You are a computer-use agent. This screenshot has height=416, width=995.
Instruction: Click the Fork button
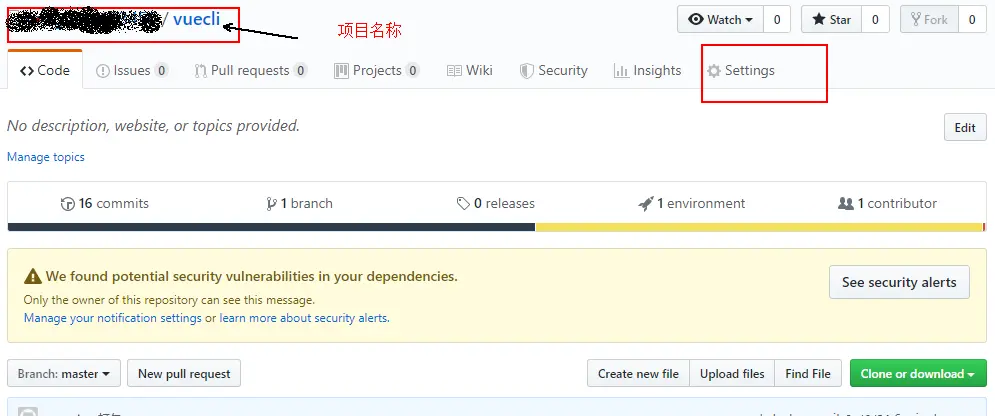click(929, 20)
